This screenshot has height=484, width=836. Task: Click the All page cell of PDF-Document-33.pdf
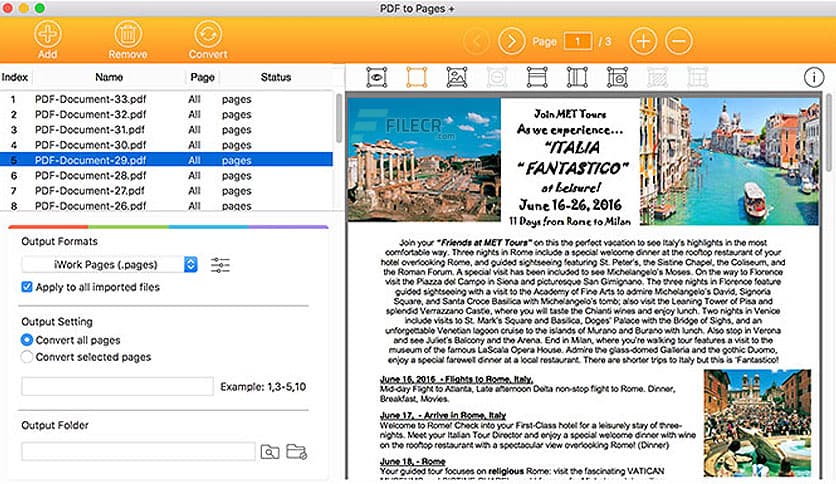point(195,99)
